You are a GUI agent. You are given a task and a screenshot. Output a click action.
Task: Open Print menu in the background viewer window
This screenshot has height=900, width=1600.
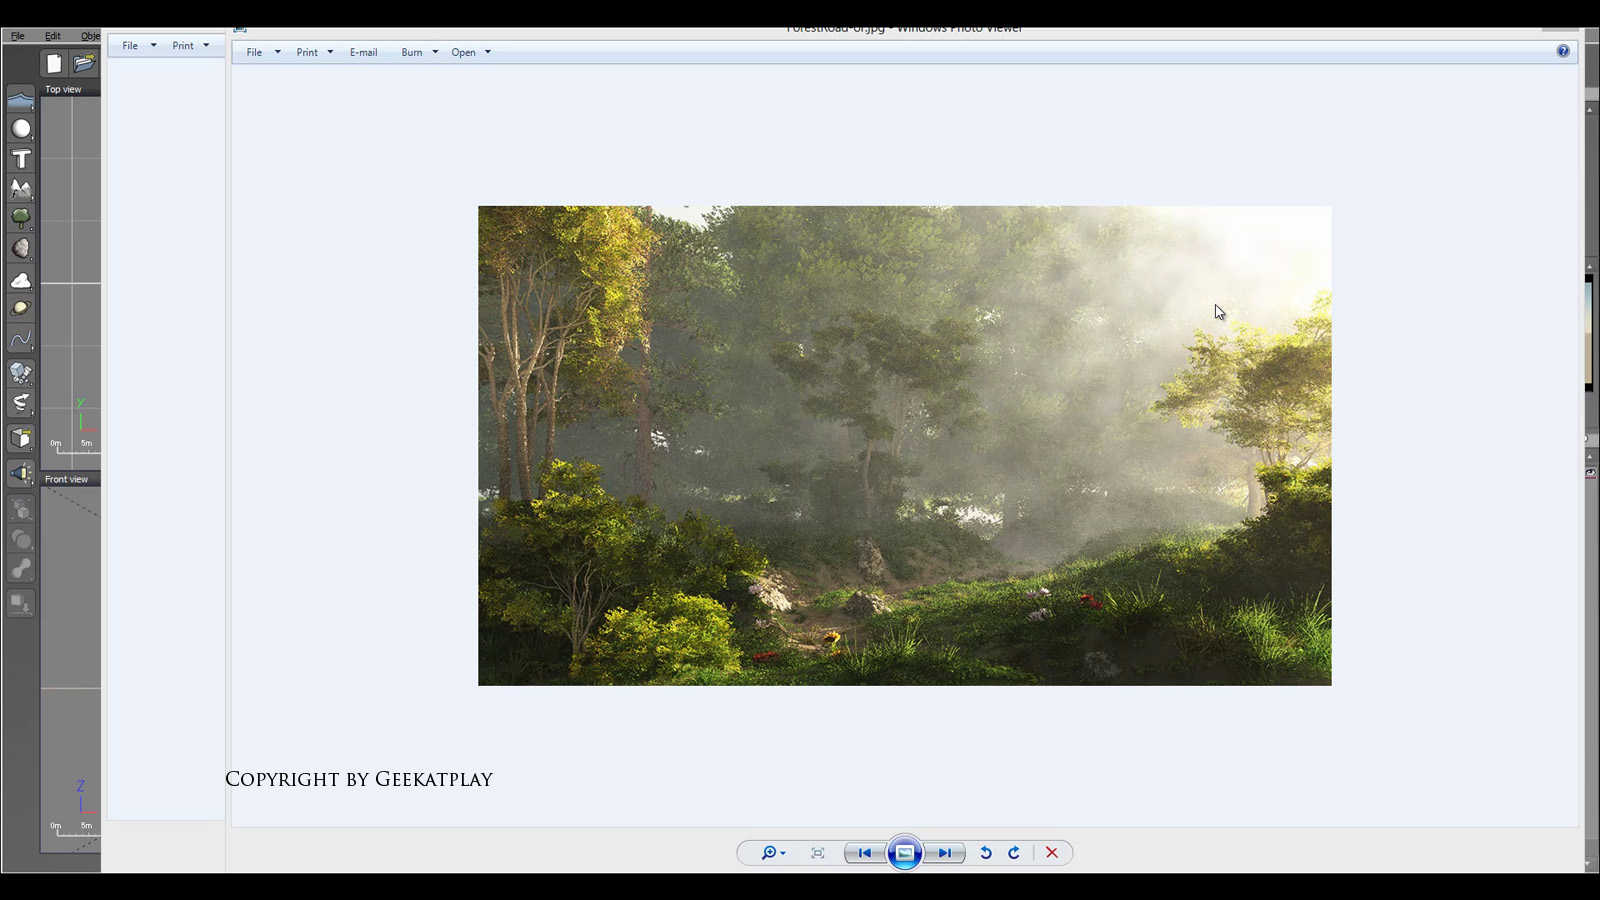click(x=190, y=45)
